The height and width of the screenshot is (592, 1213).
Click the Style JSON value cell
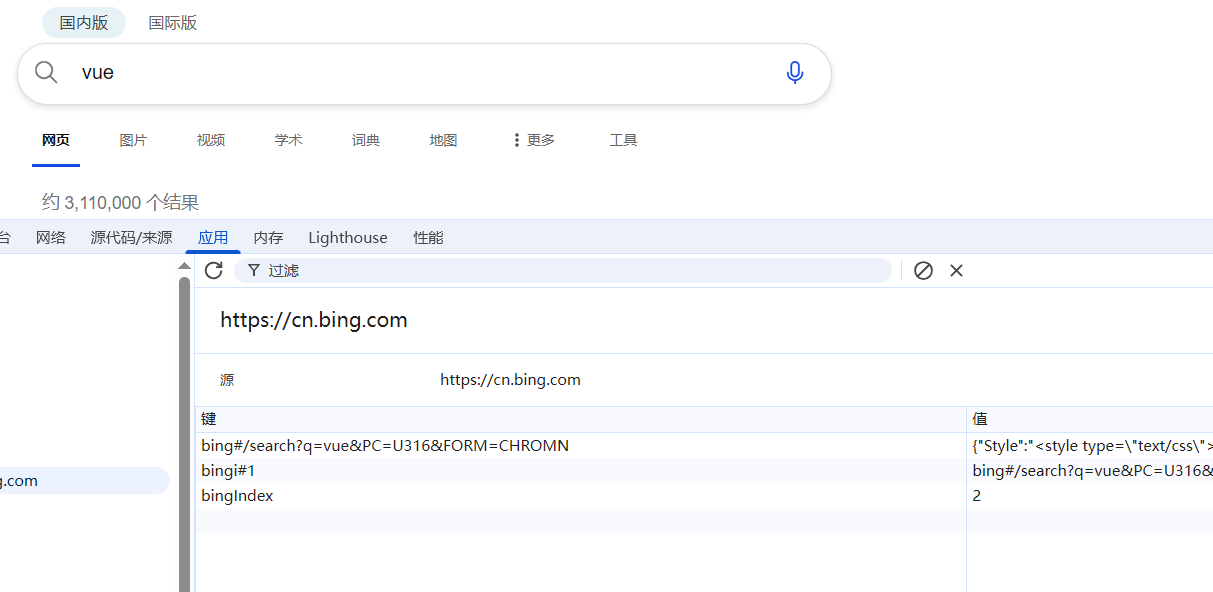(x=1090, y=445)
